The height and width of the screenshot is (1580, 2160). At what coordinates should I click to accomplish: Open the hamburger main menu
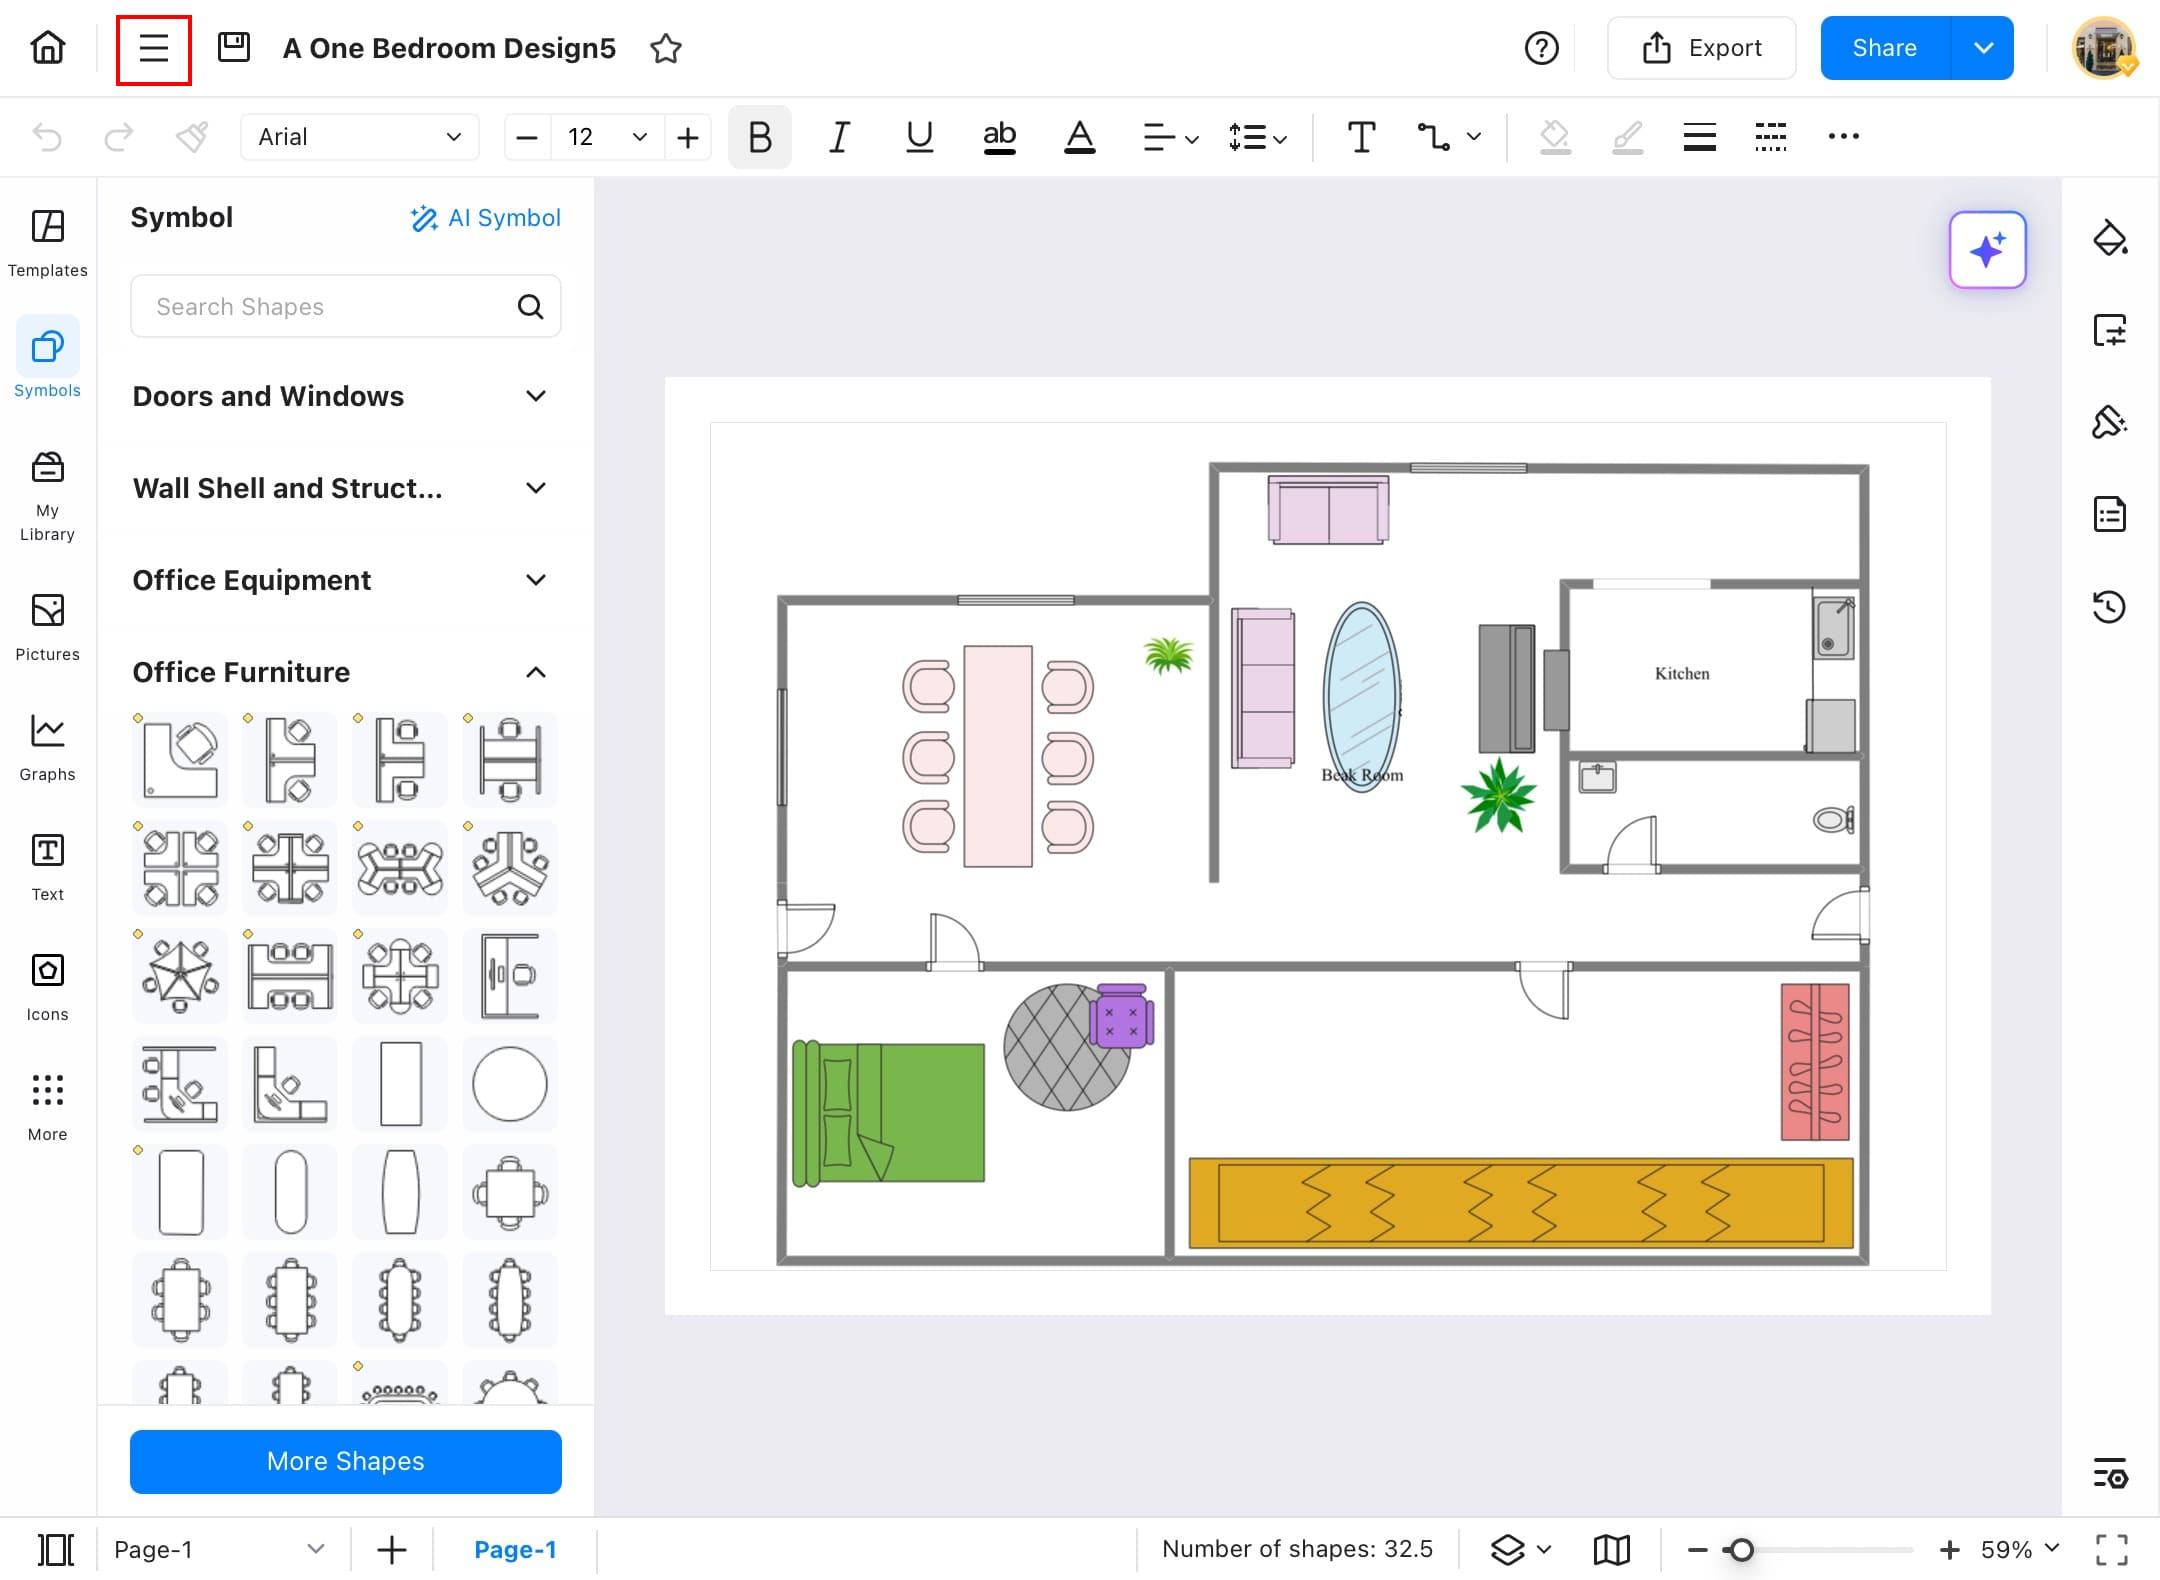click(x=153, y=48)
